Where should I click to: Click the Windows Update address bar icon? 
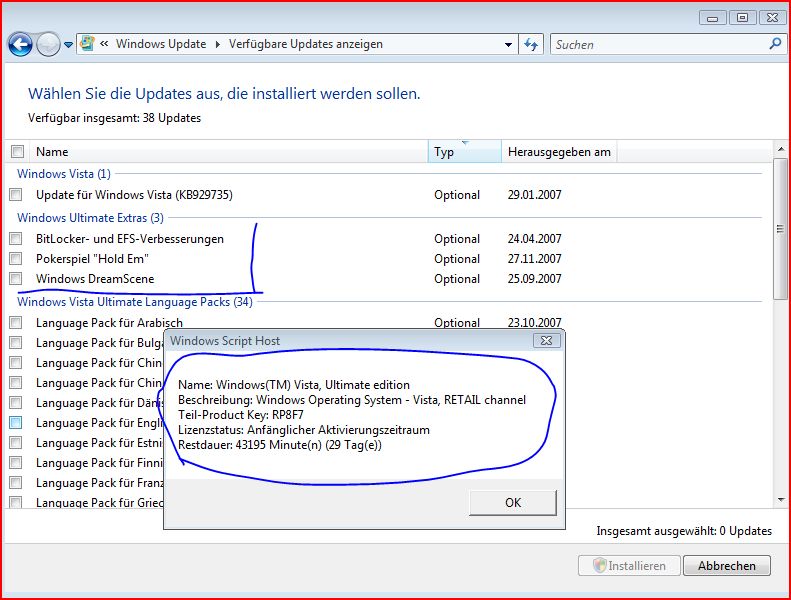[87, 44]
